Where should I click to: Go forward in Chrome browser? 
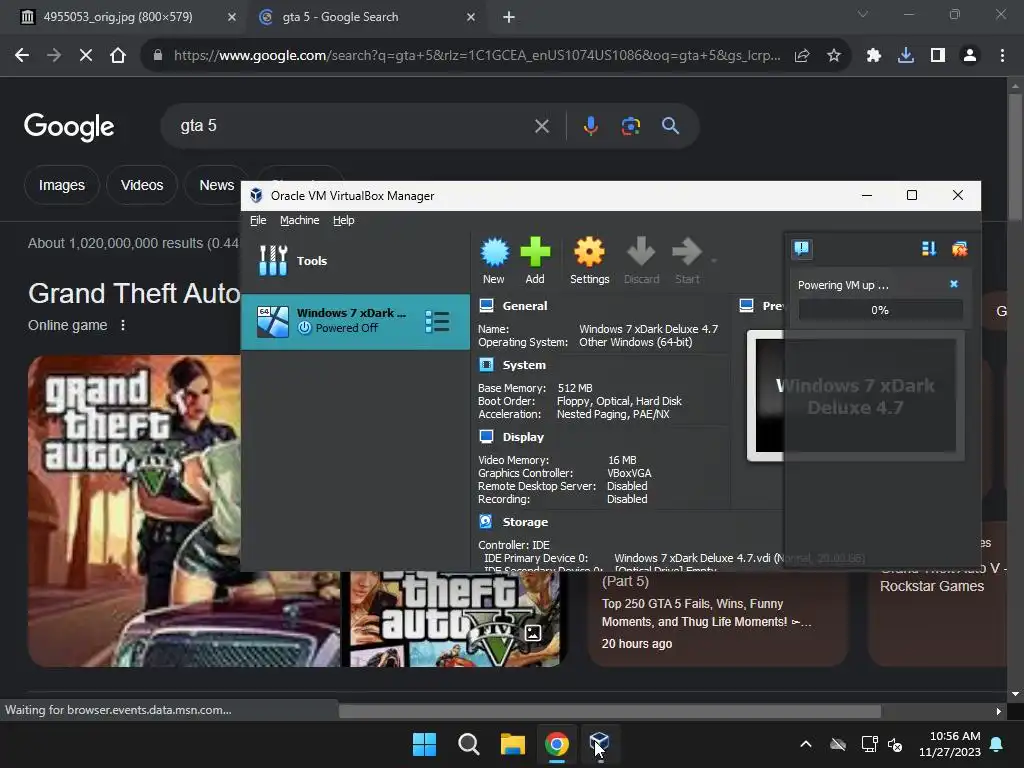coord(54,56)
